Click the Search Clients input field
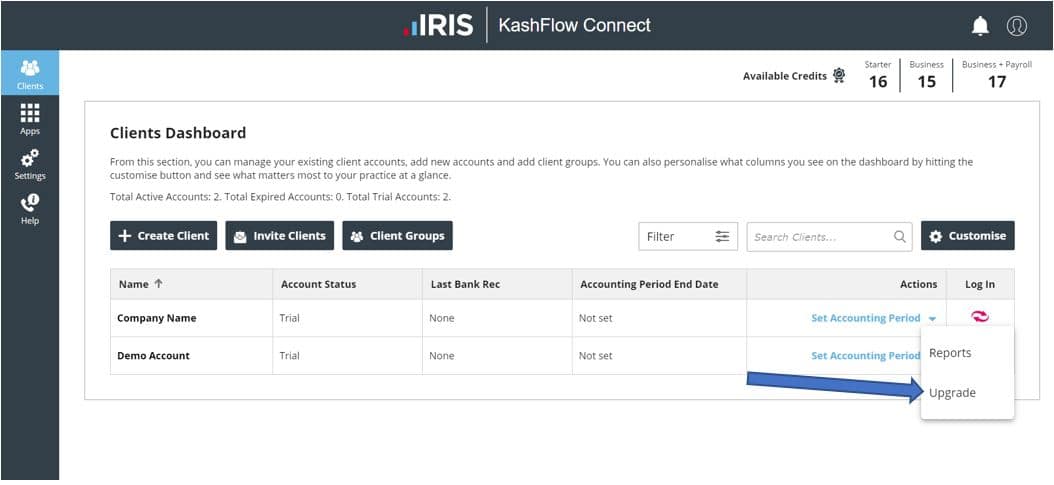Screen dimensions: 1054x485 pyautogui.click(x=818, y=236)
